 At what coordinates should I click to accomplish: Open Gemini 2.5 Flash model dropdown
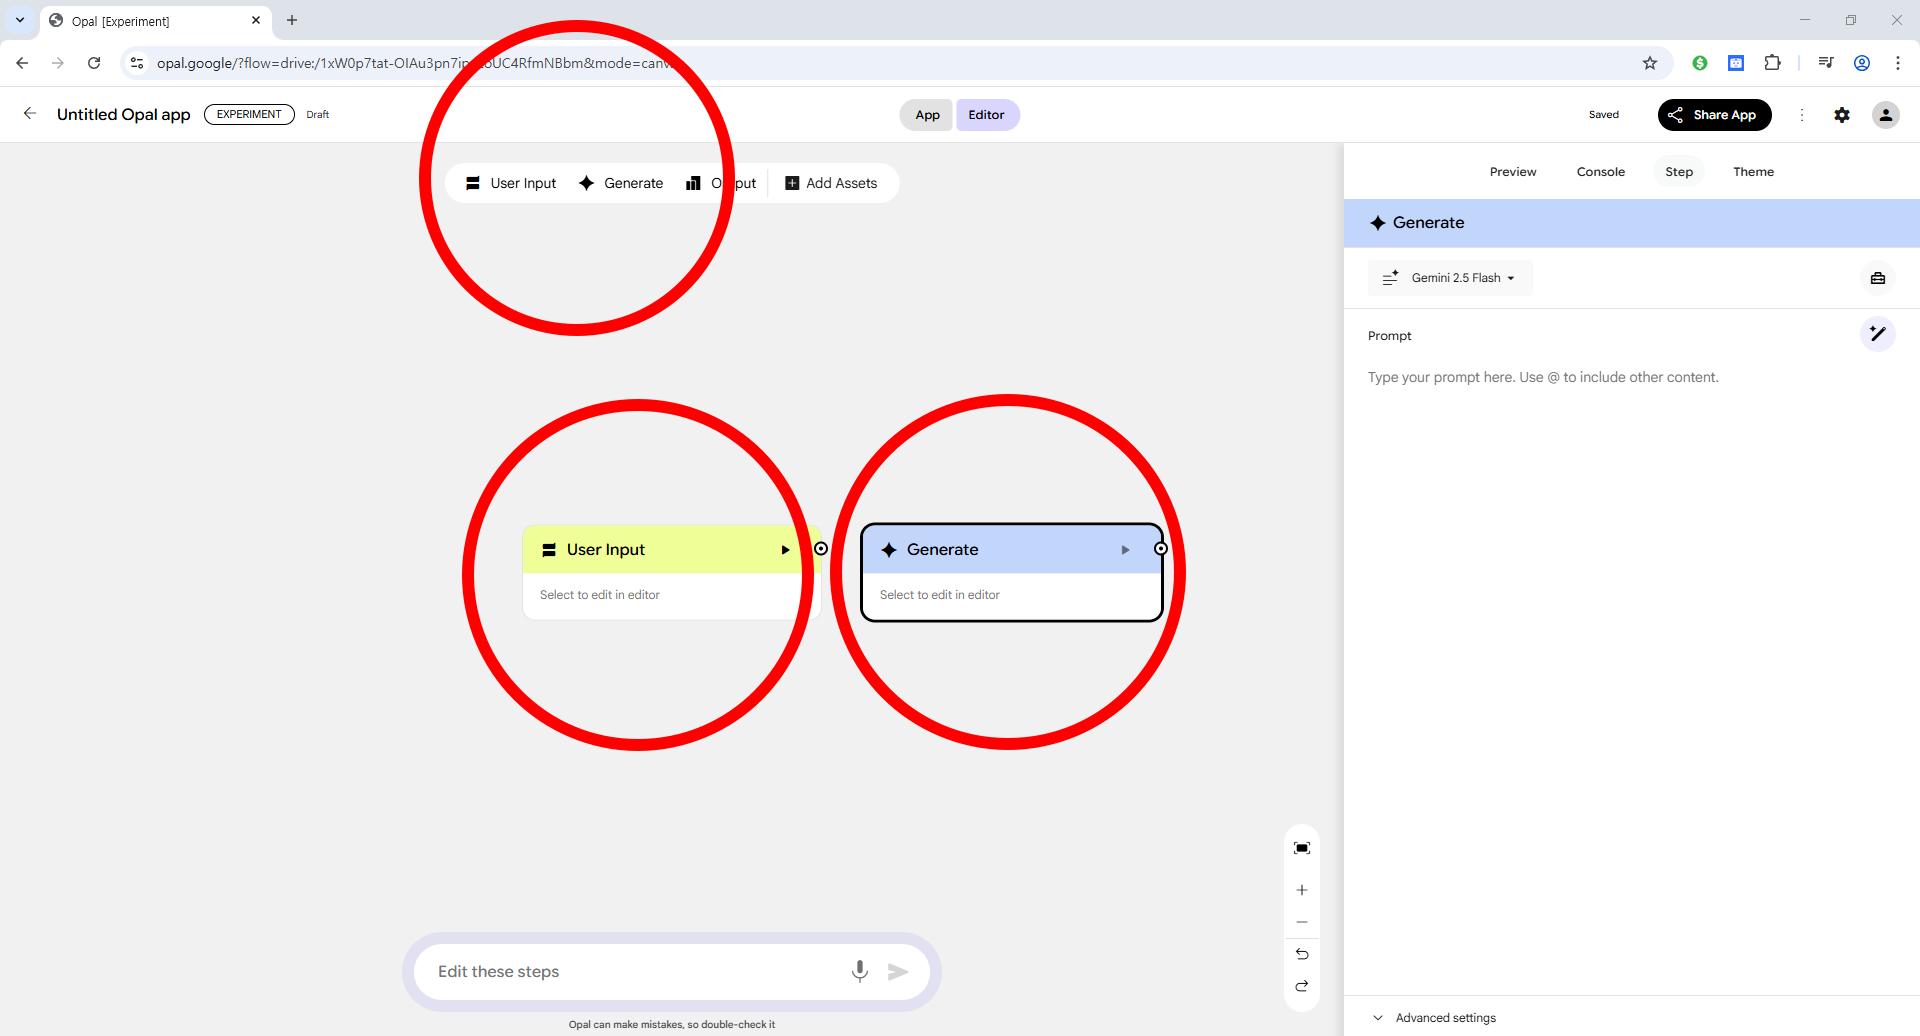coord(1450,278)
